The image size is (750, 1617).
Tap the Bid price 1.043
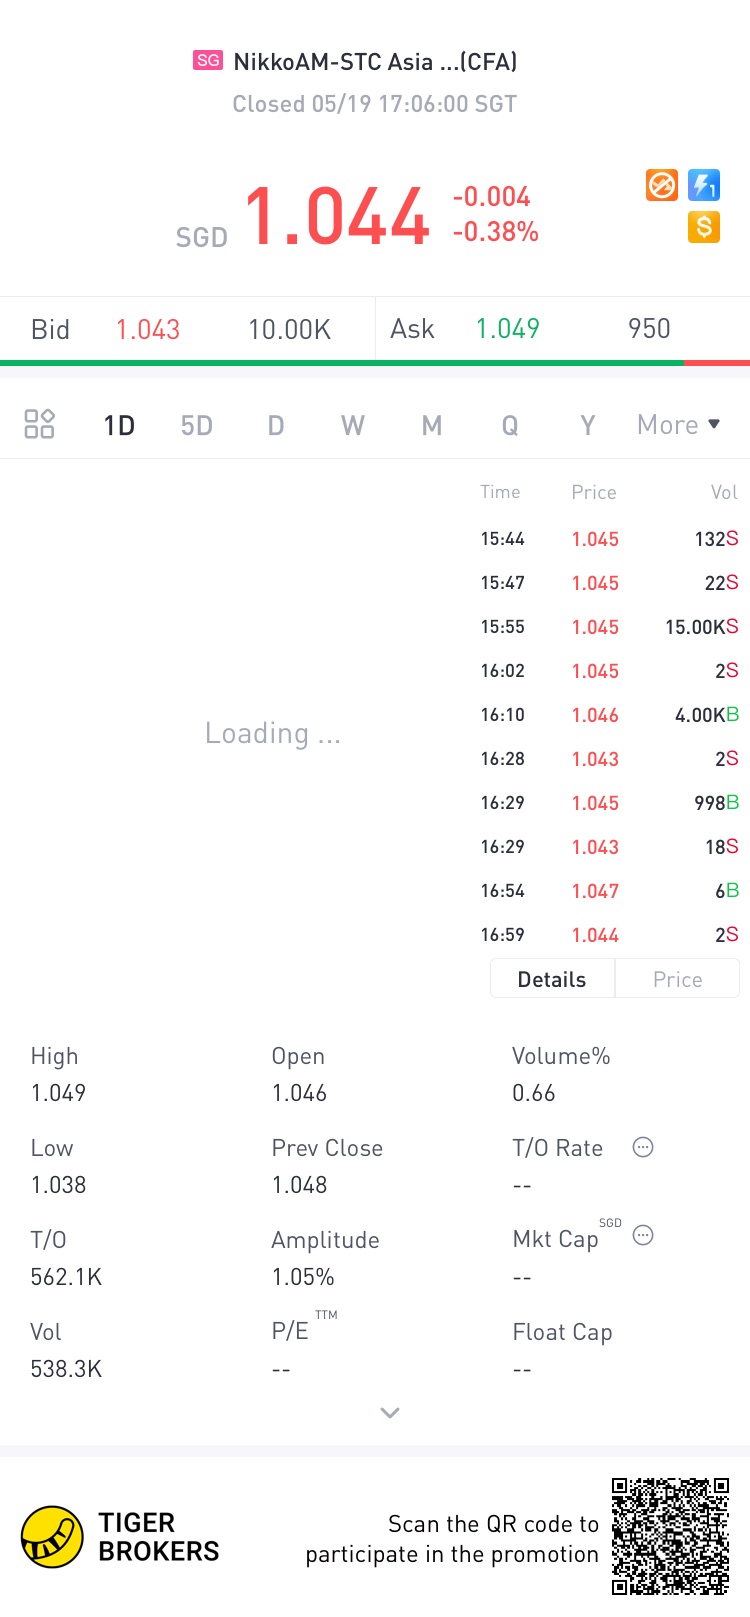click(148, 330)
